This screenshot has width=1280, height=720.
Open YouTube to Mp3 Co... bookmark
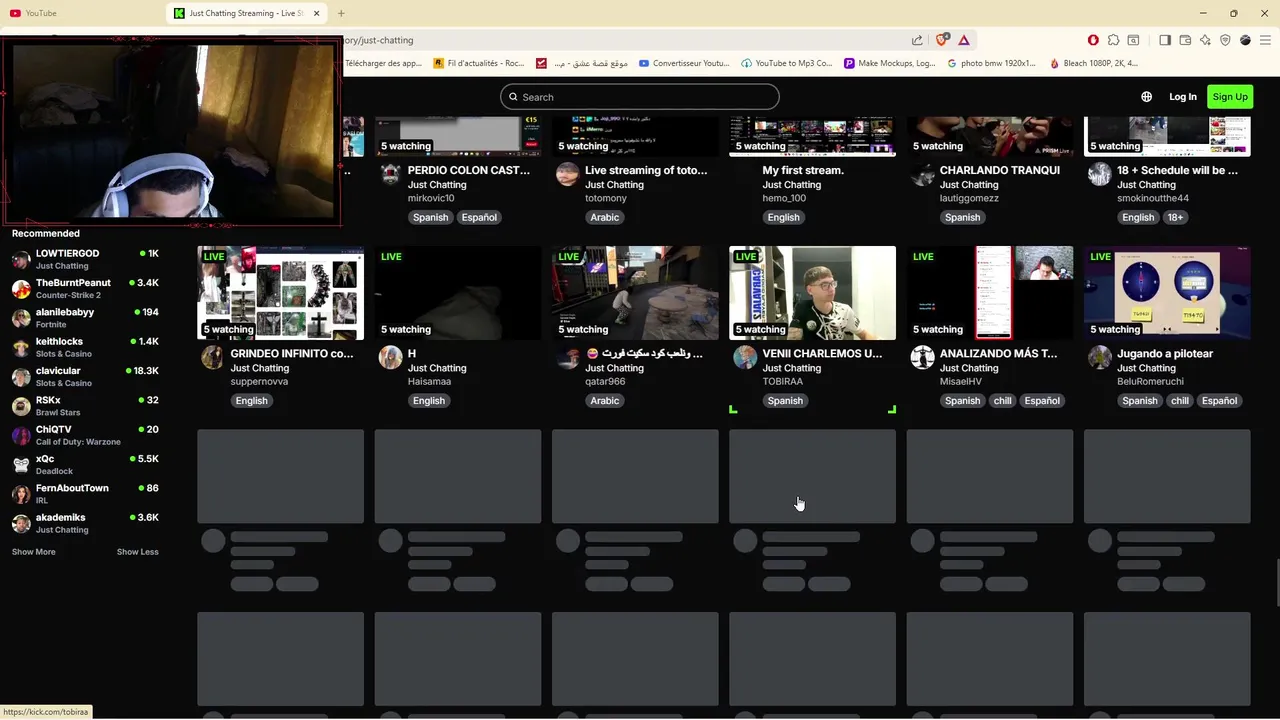(x=787, y=63)
